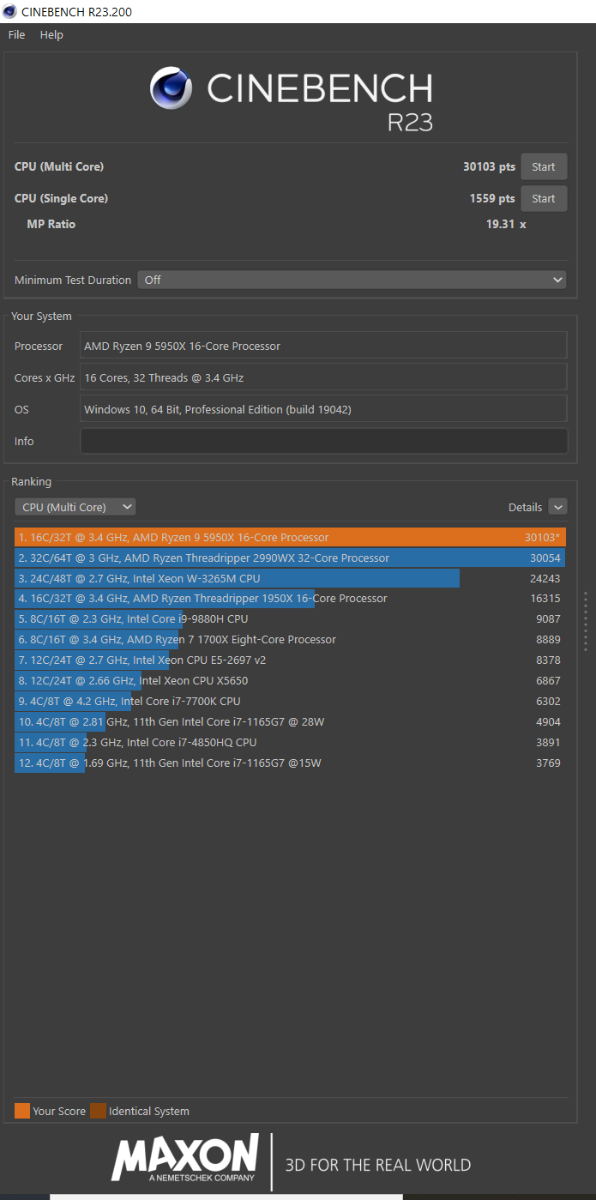Click the OS information field

click(323, 409)
